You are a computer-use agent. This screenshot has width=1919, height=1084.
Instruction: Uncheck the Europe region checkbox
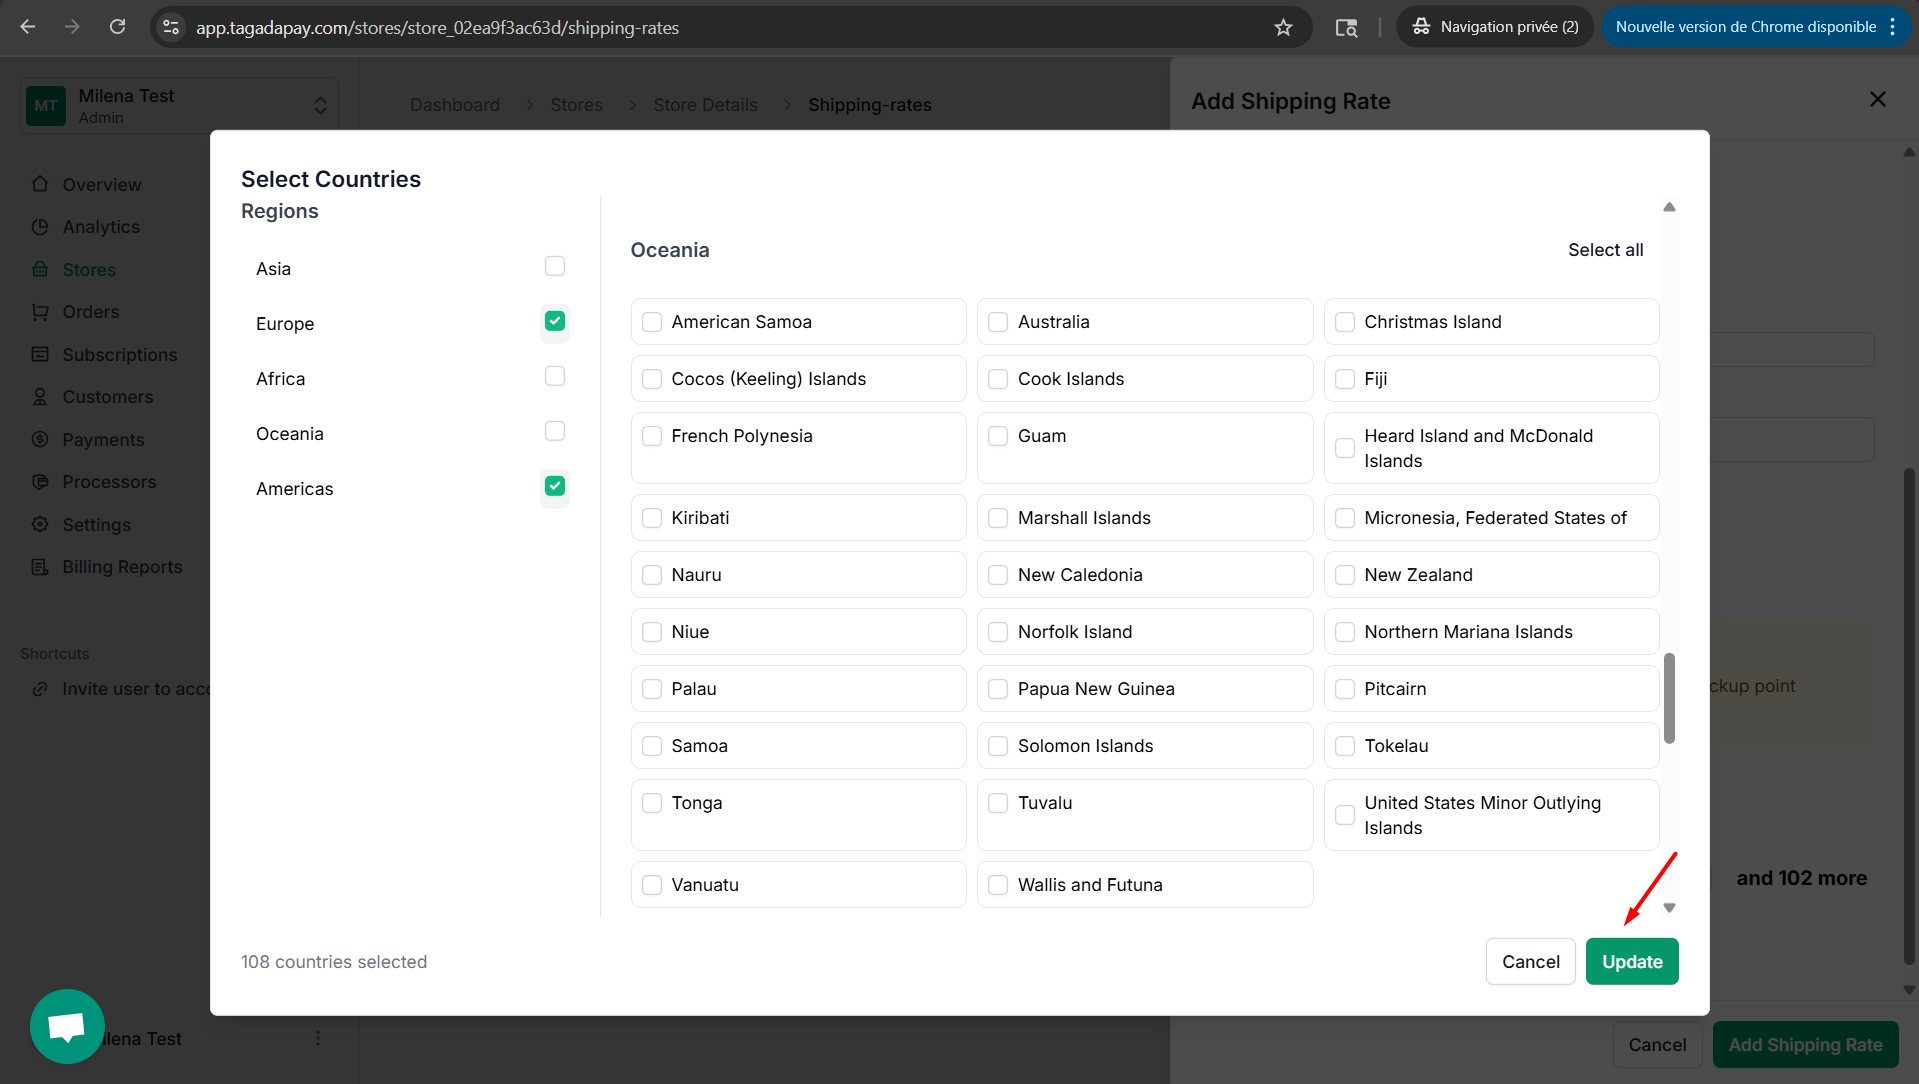tap(555, 321)
